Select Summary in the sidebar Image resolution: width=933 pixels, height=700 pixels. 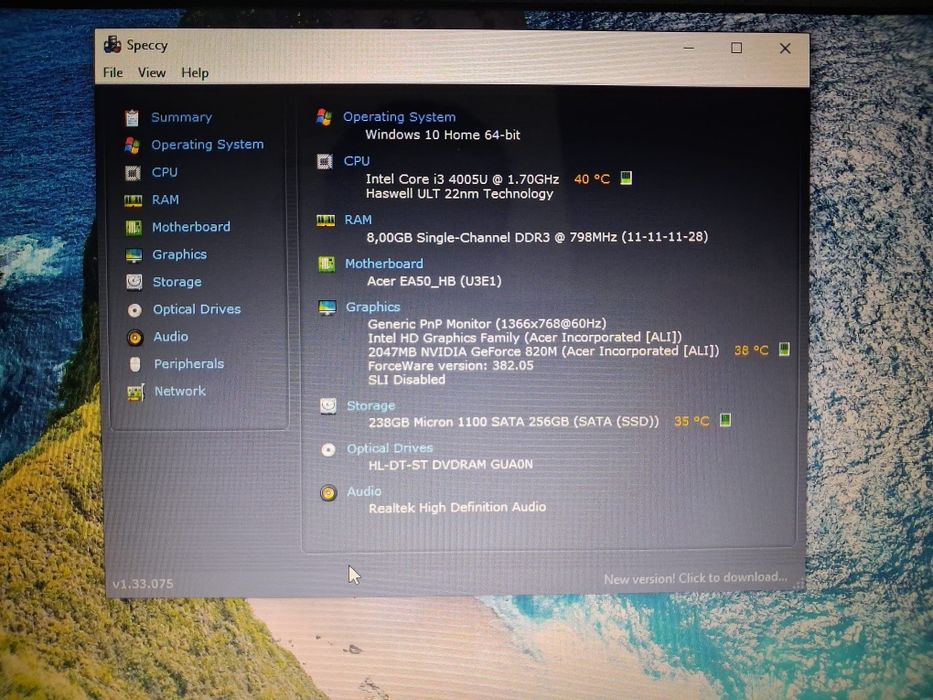coord(181,117)
